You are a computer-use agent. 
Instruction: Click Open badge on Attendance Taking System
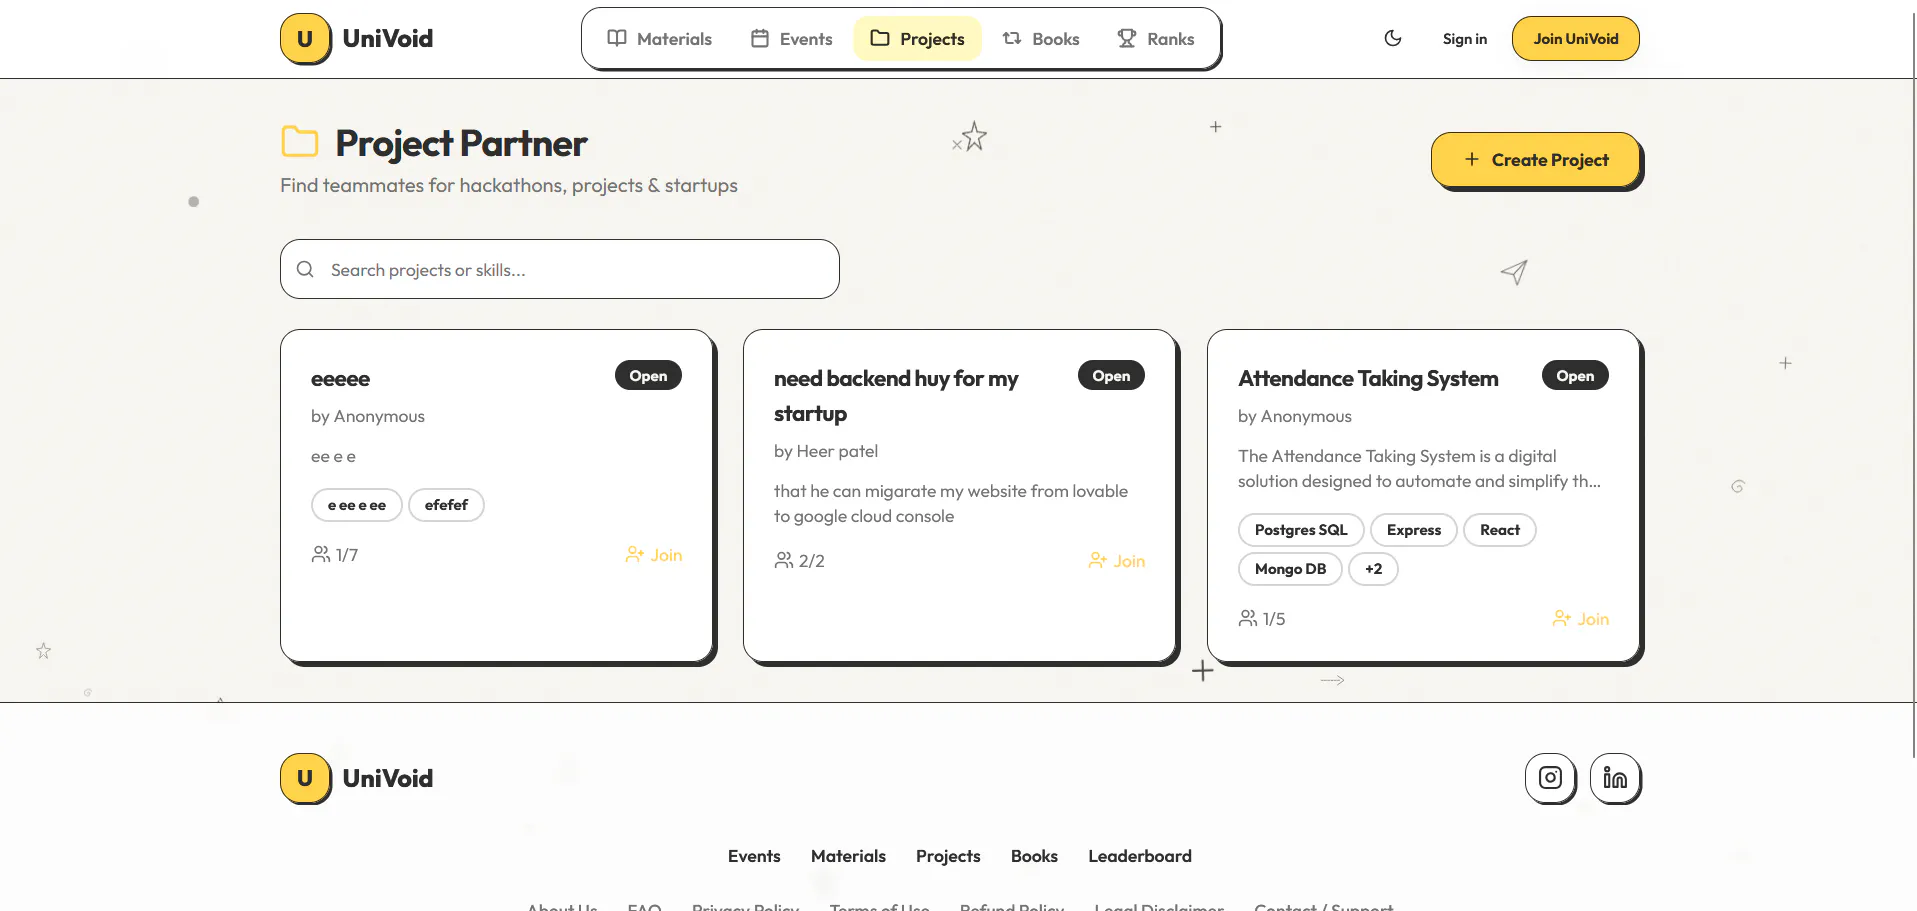click(x=1575, y=376)
